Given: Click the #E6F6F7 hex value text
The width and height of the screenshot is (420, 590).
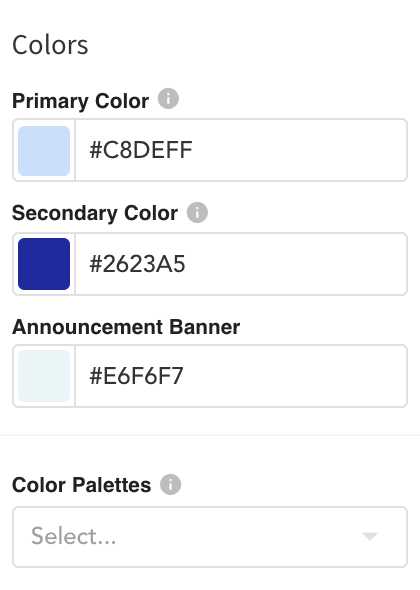Looking at the screenshot, I should click(x=136, y=376).
